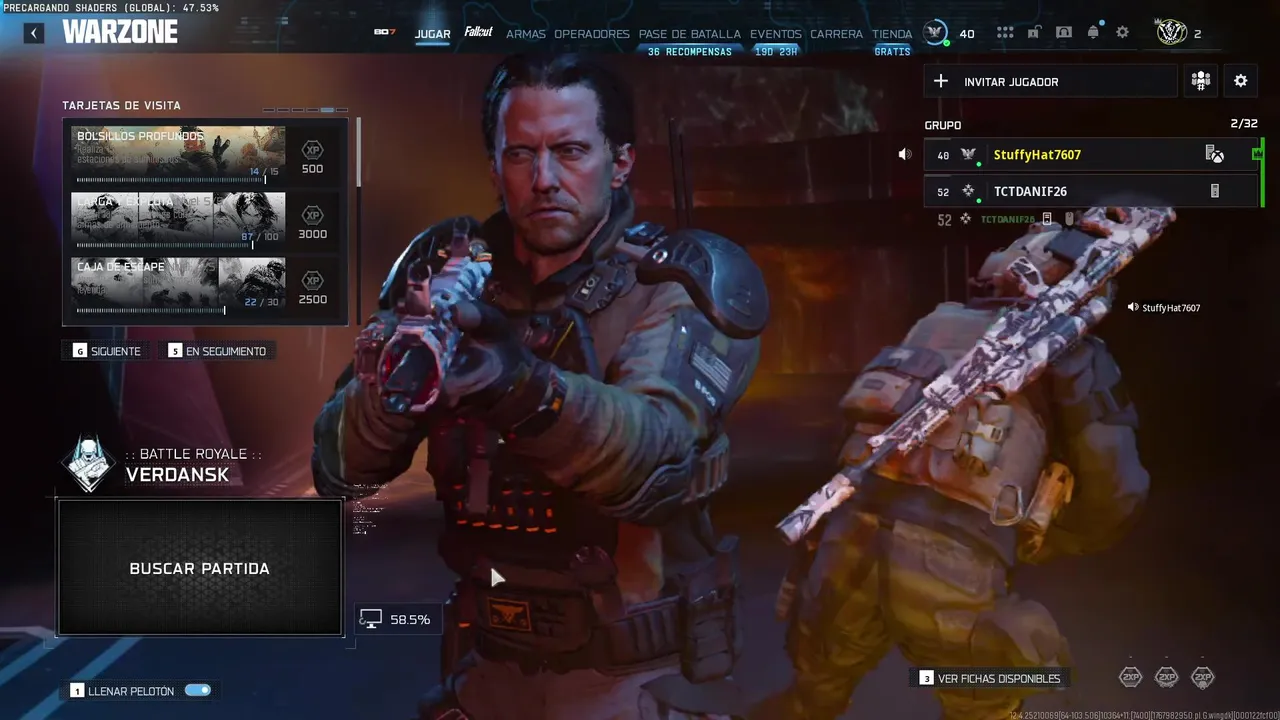
Task: Go back using the arrow beside WARZONE
Action: coord(34,33)
